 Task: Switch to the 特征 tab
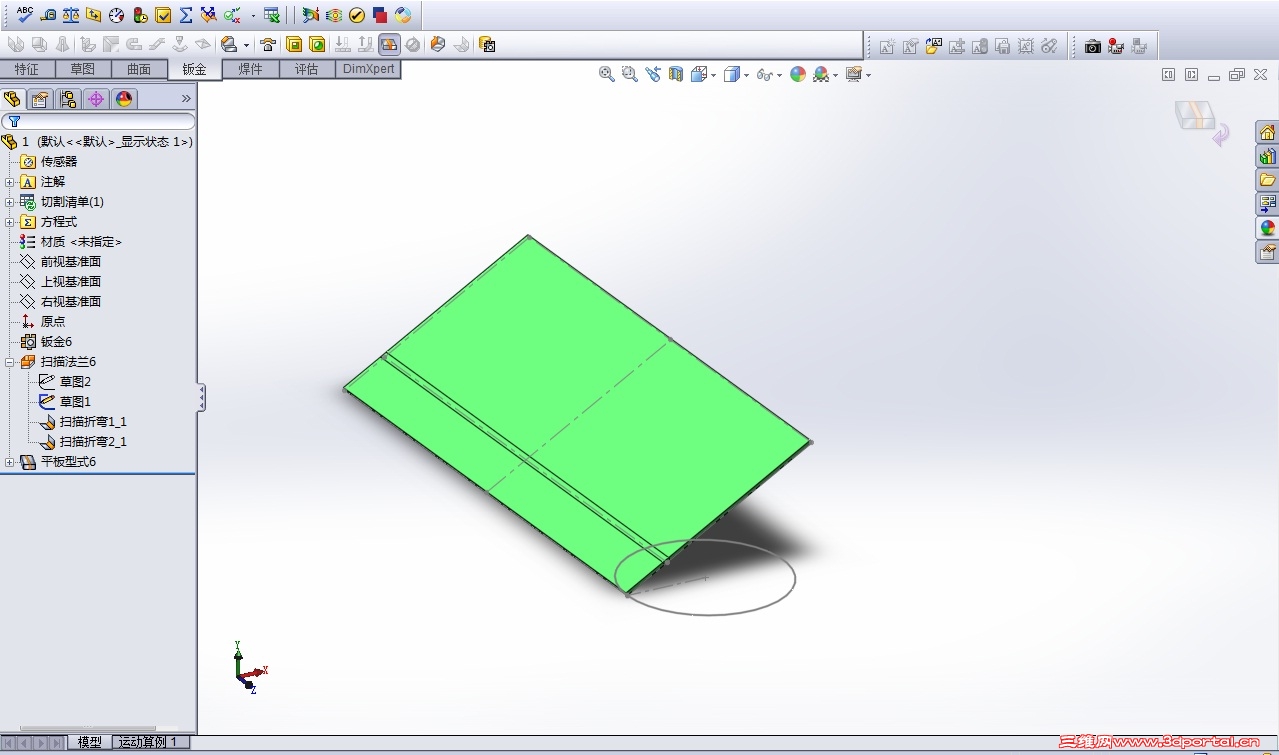click(27, 69)
